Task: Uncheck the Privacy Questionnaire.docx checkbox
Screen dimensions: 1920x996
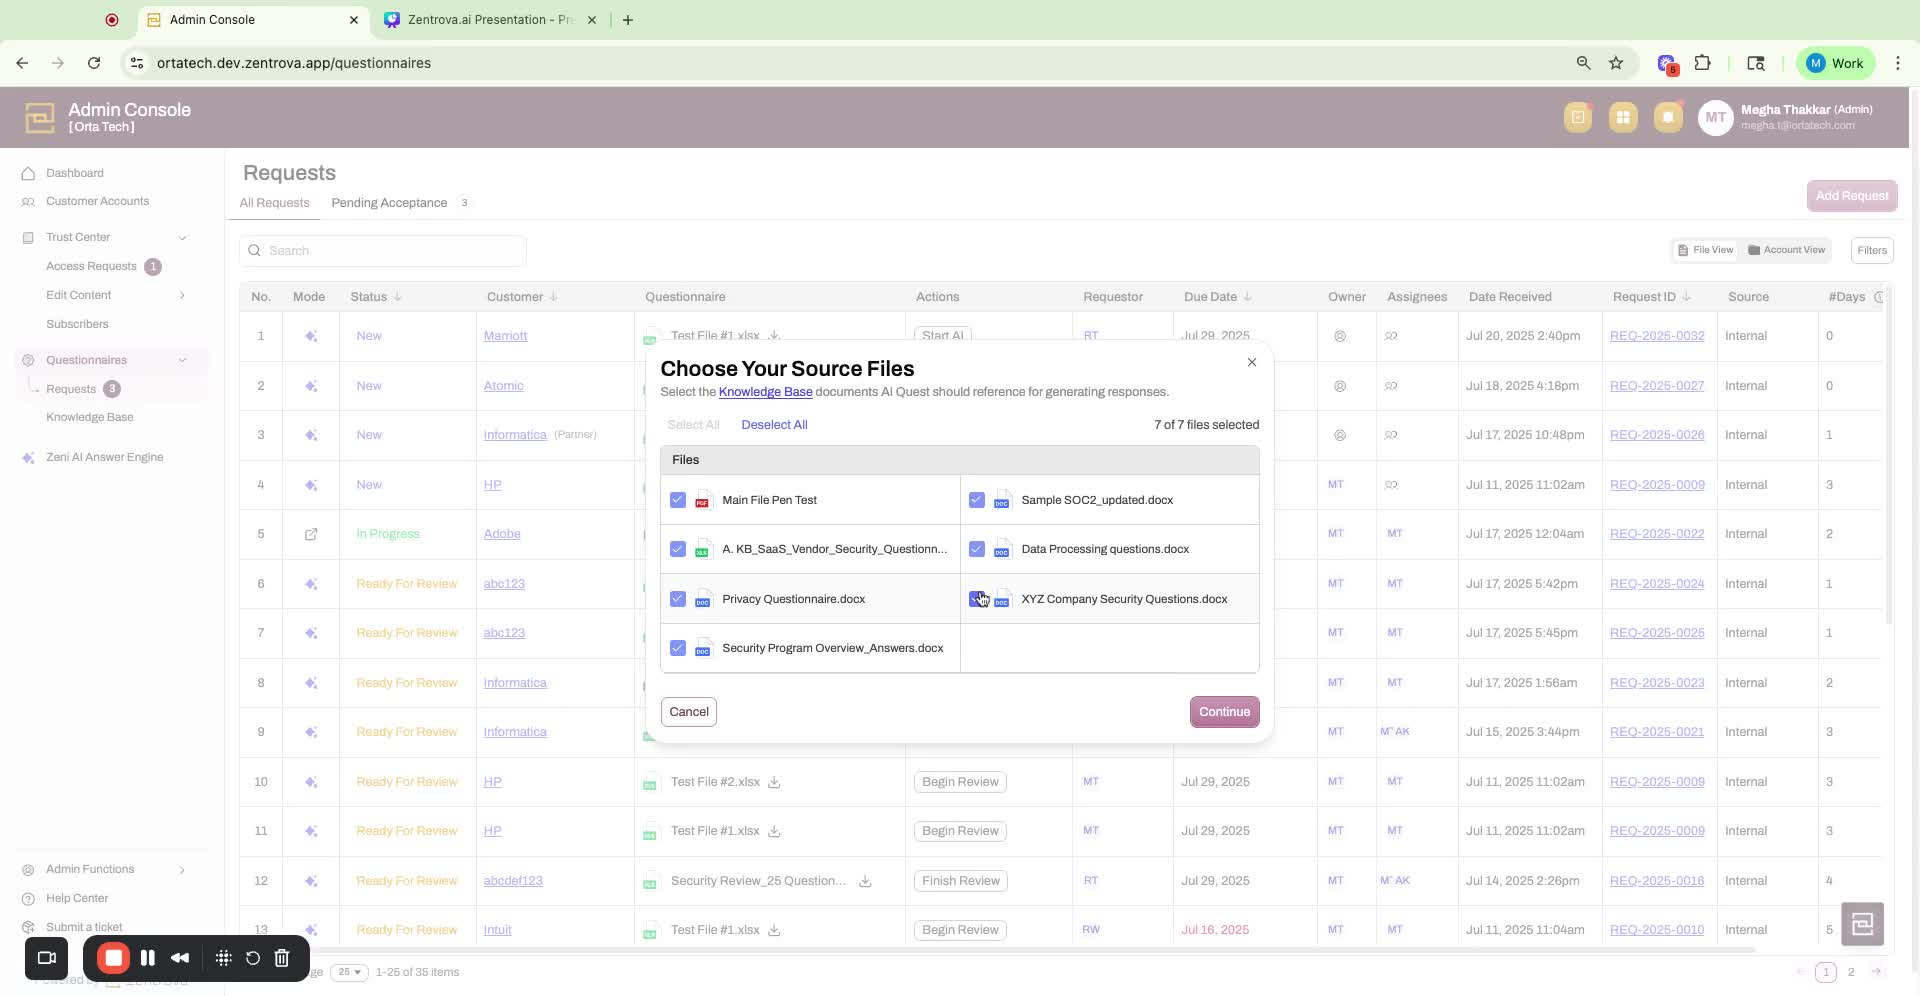Action: pyautogui.click(x=678, y=599)
